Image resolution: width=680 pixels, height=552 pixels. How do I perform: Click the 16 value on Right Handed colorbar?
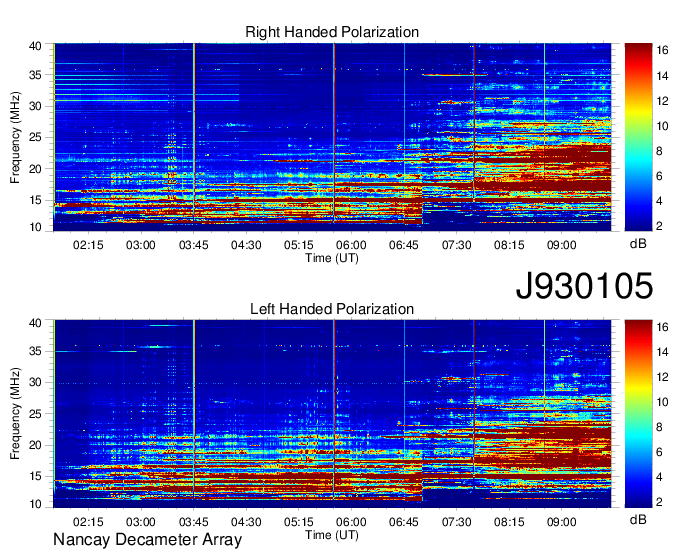click(662, 50)
